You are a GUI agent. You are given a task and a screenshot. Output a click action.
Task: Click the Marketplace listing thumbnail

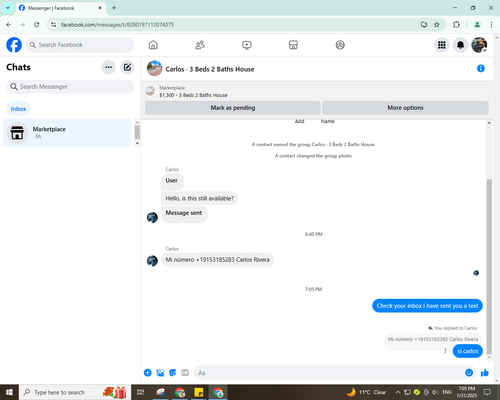point(150,91)
